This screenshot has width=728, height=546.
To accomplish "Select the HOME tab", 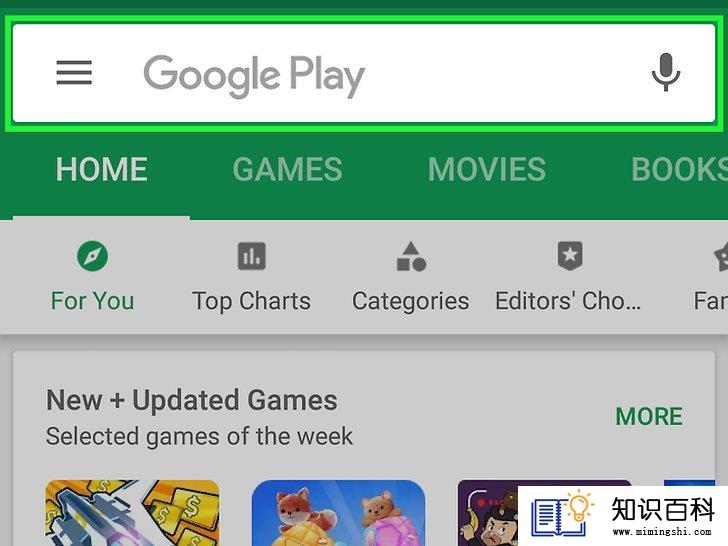I will 102,169.
